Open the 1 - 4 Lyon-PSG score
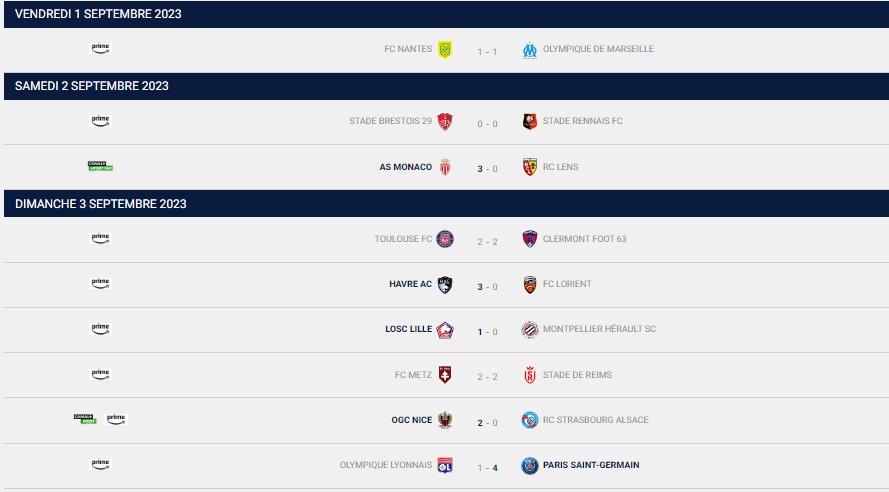Viewport: 889px width, 492px height. coord(488,468)
